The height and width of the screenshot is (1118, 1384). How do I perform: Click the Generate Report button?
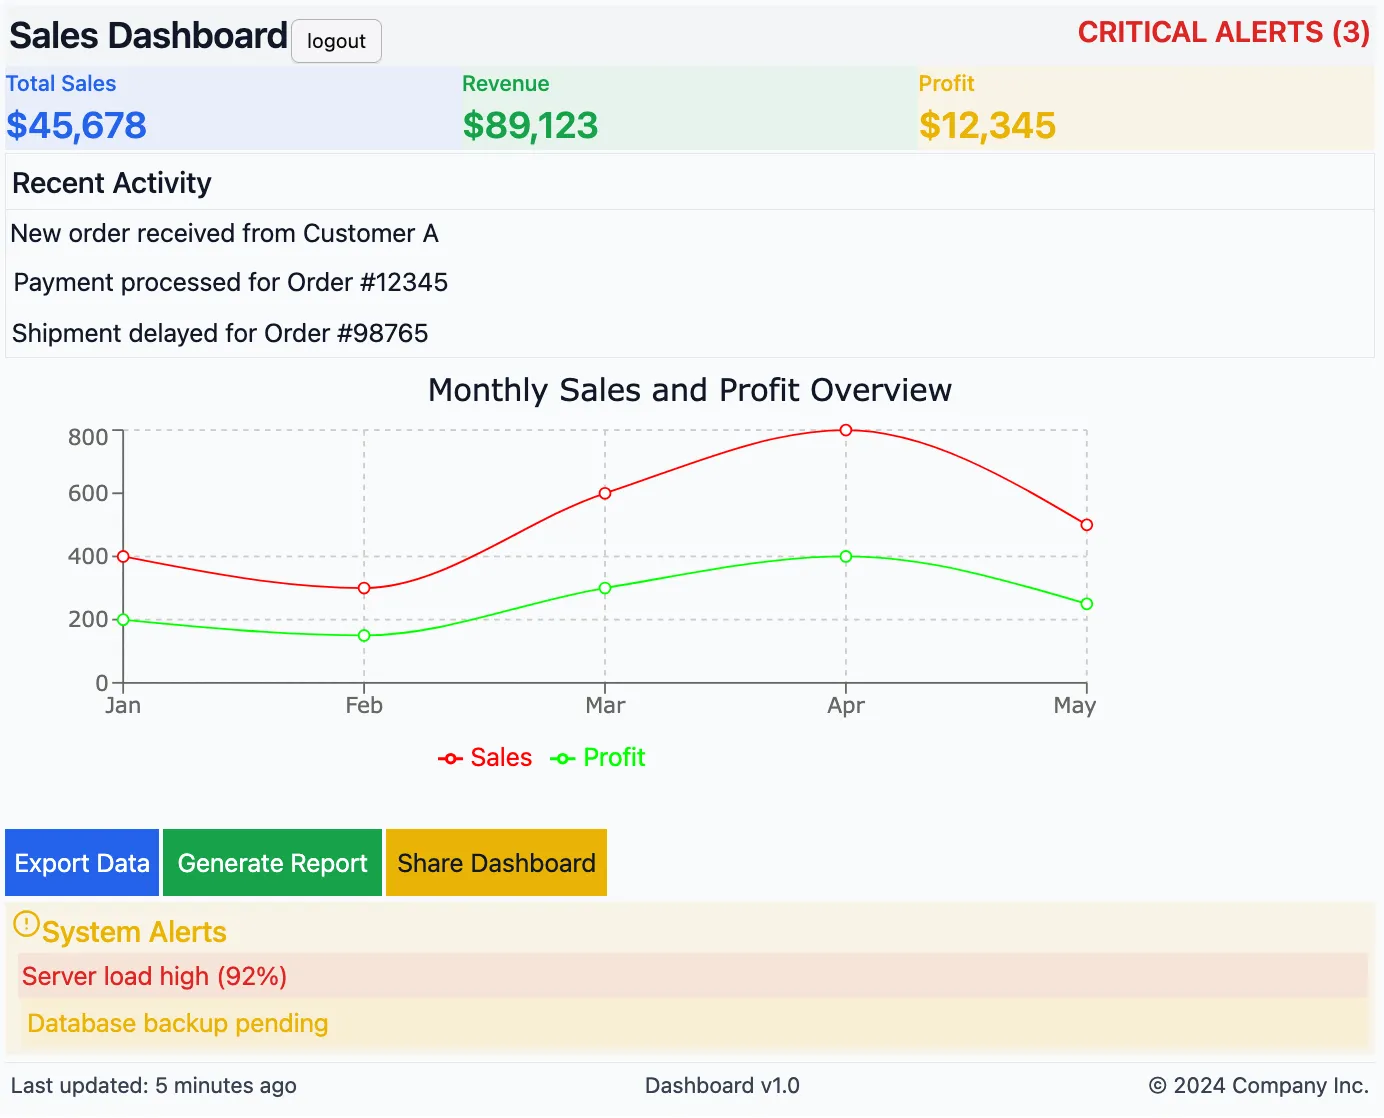(272, 862)
